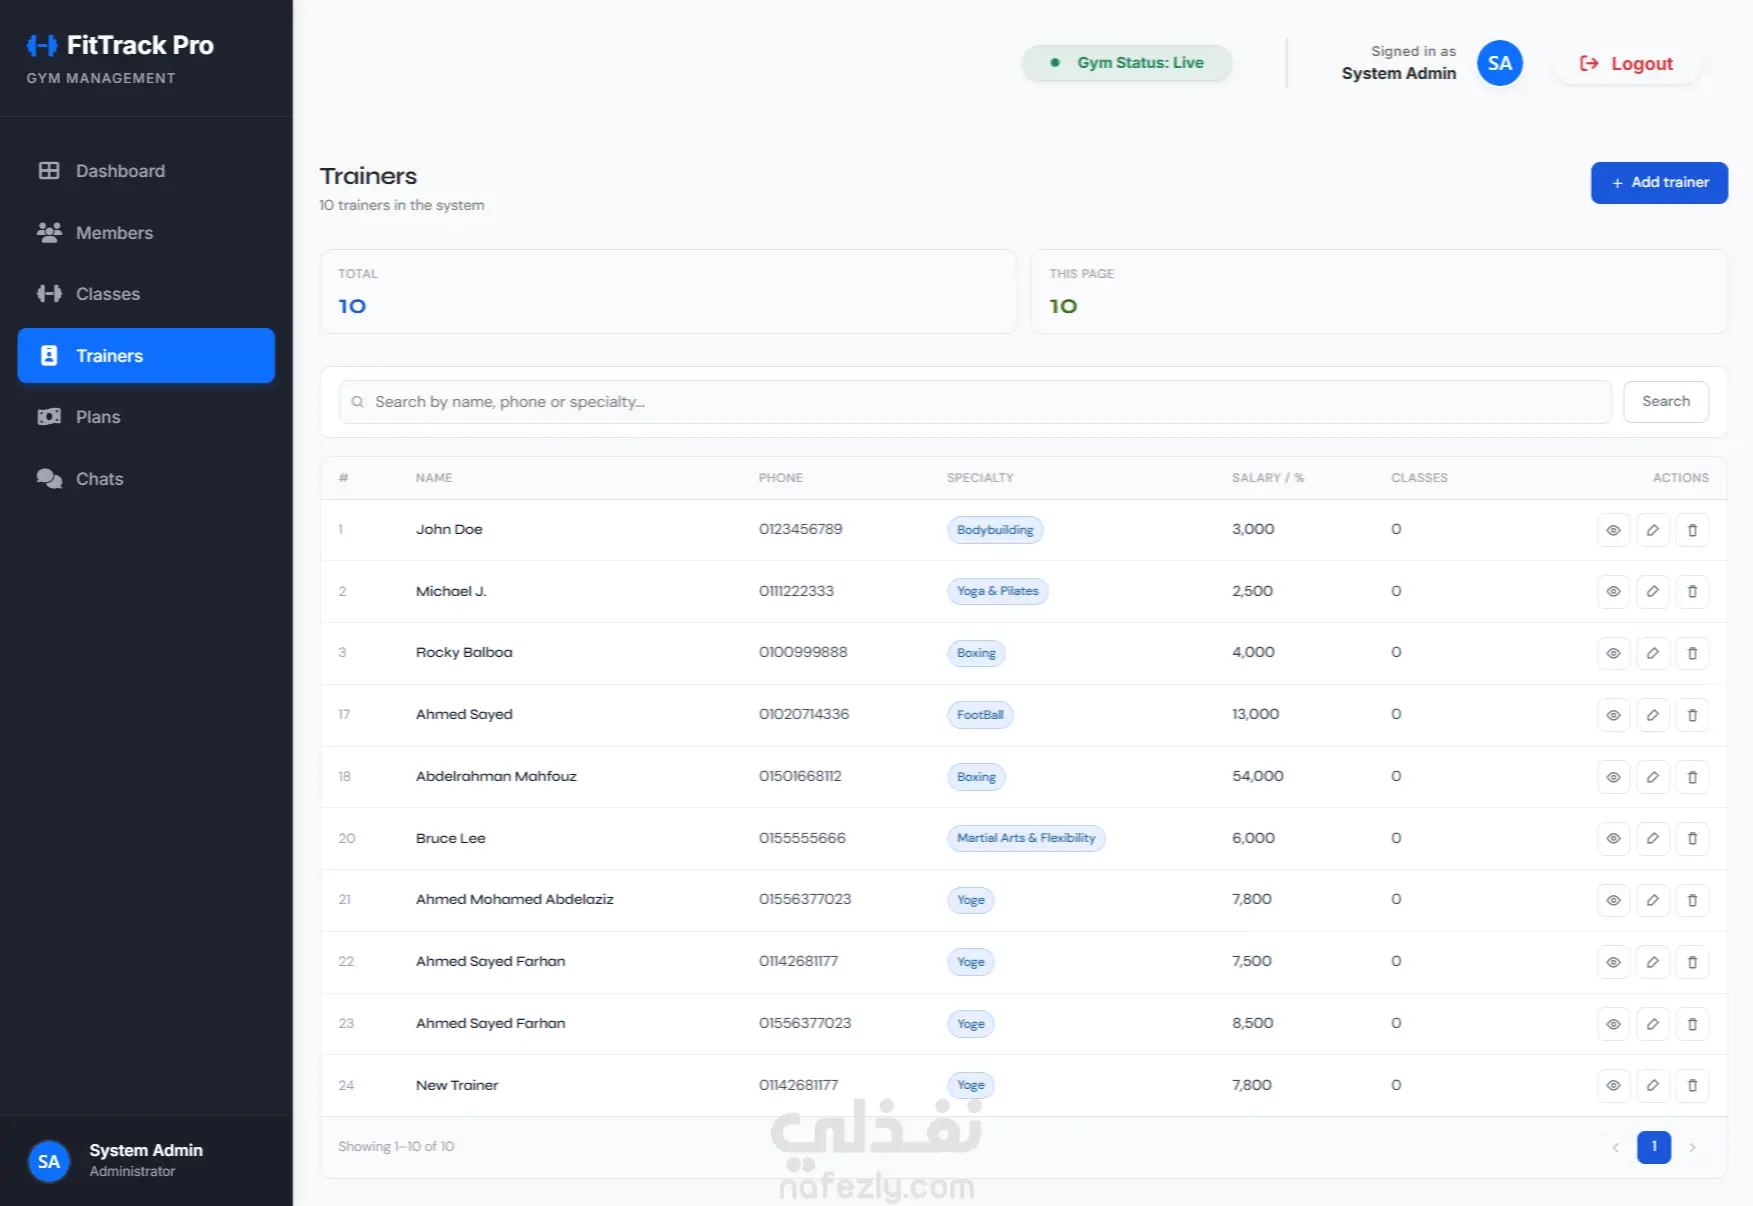Click the SALARY / % column header

point(1268,478)
